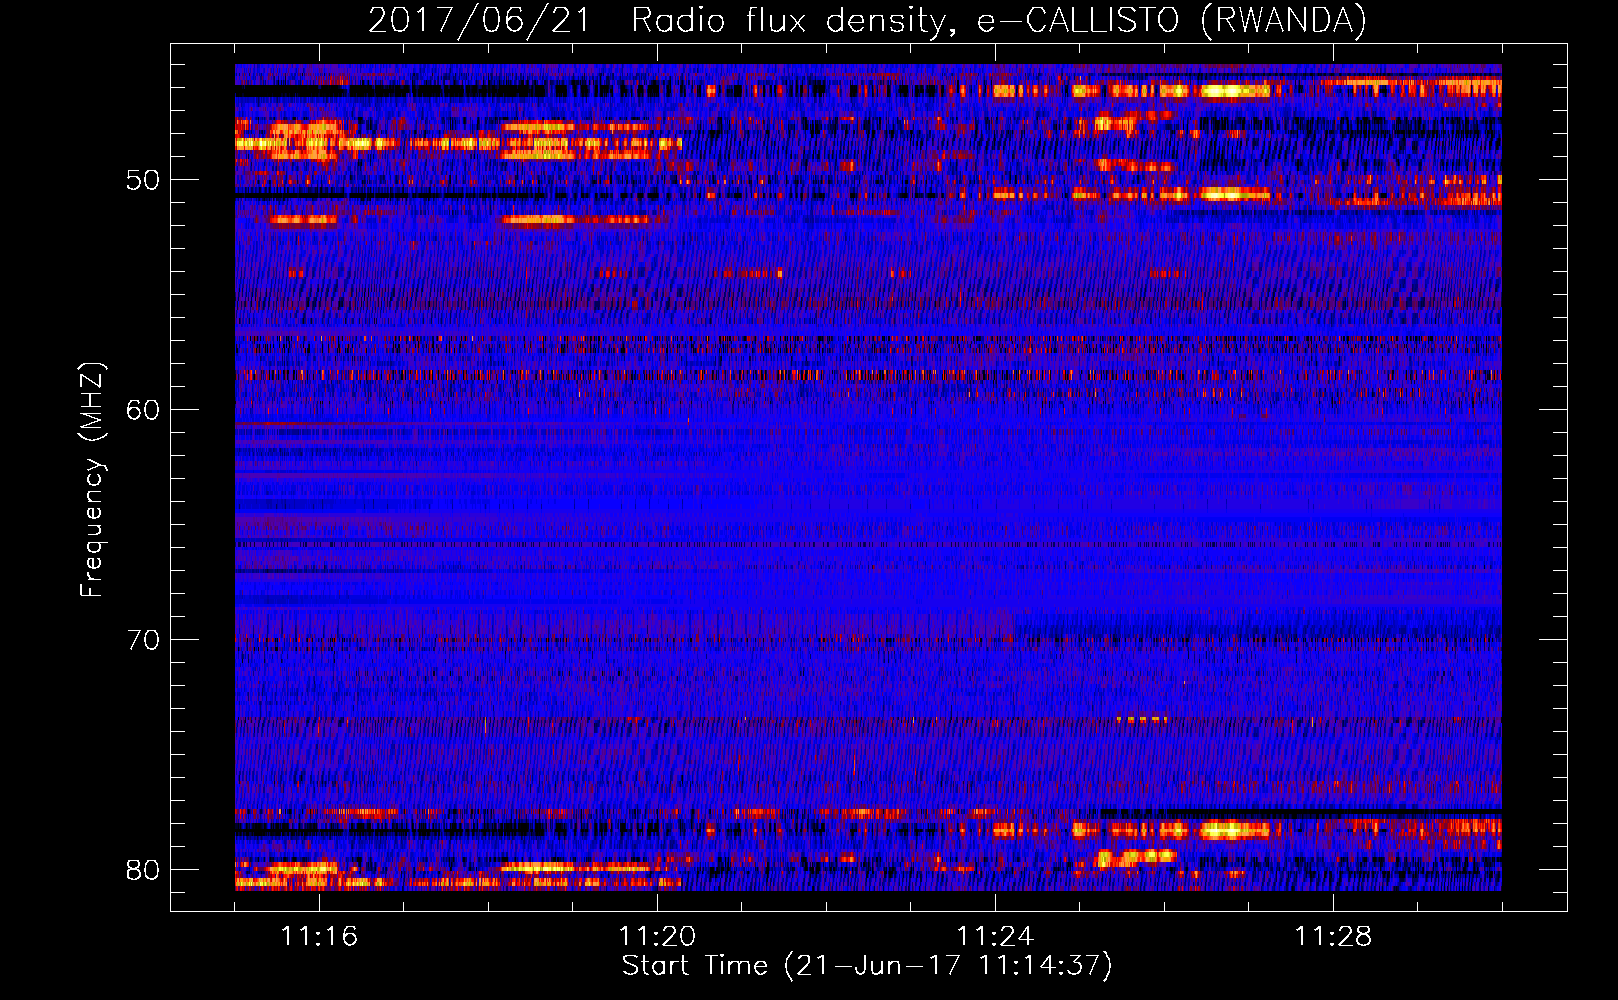Image resolution: width=1618 pixels, height=1000 pixels.
Task: Click the 11:28 time tick label
Action: pos(1333,936)
